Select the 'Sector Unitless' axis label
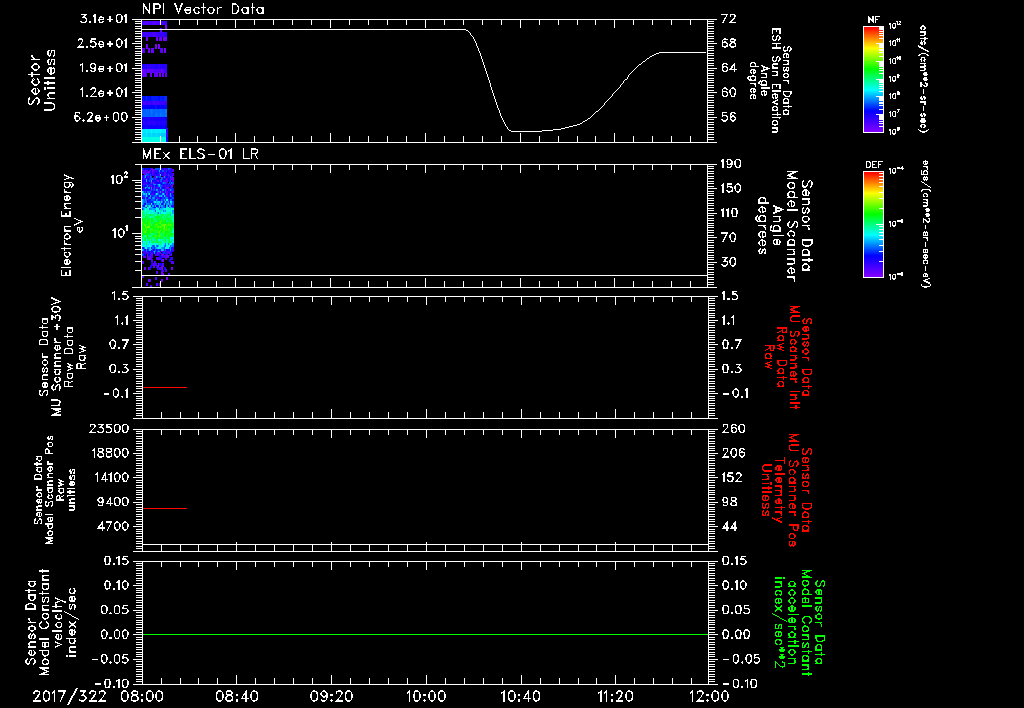The height and width of the screenshot is (708, 1024). pyautogui.click(x=42, y=80)
